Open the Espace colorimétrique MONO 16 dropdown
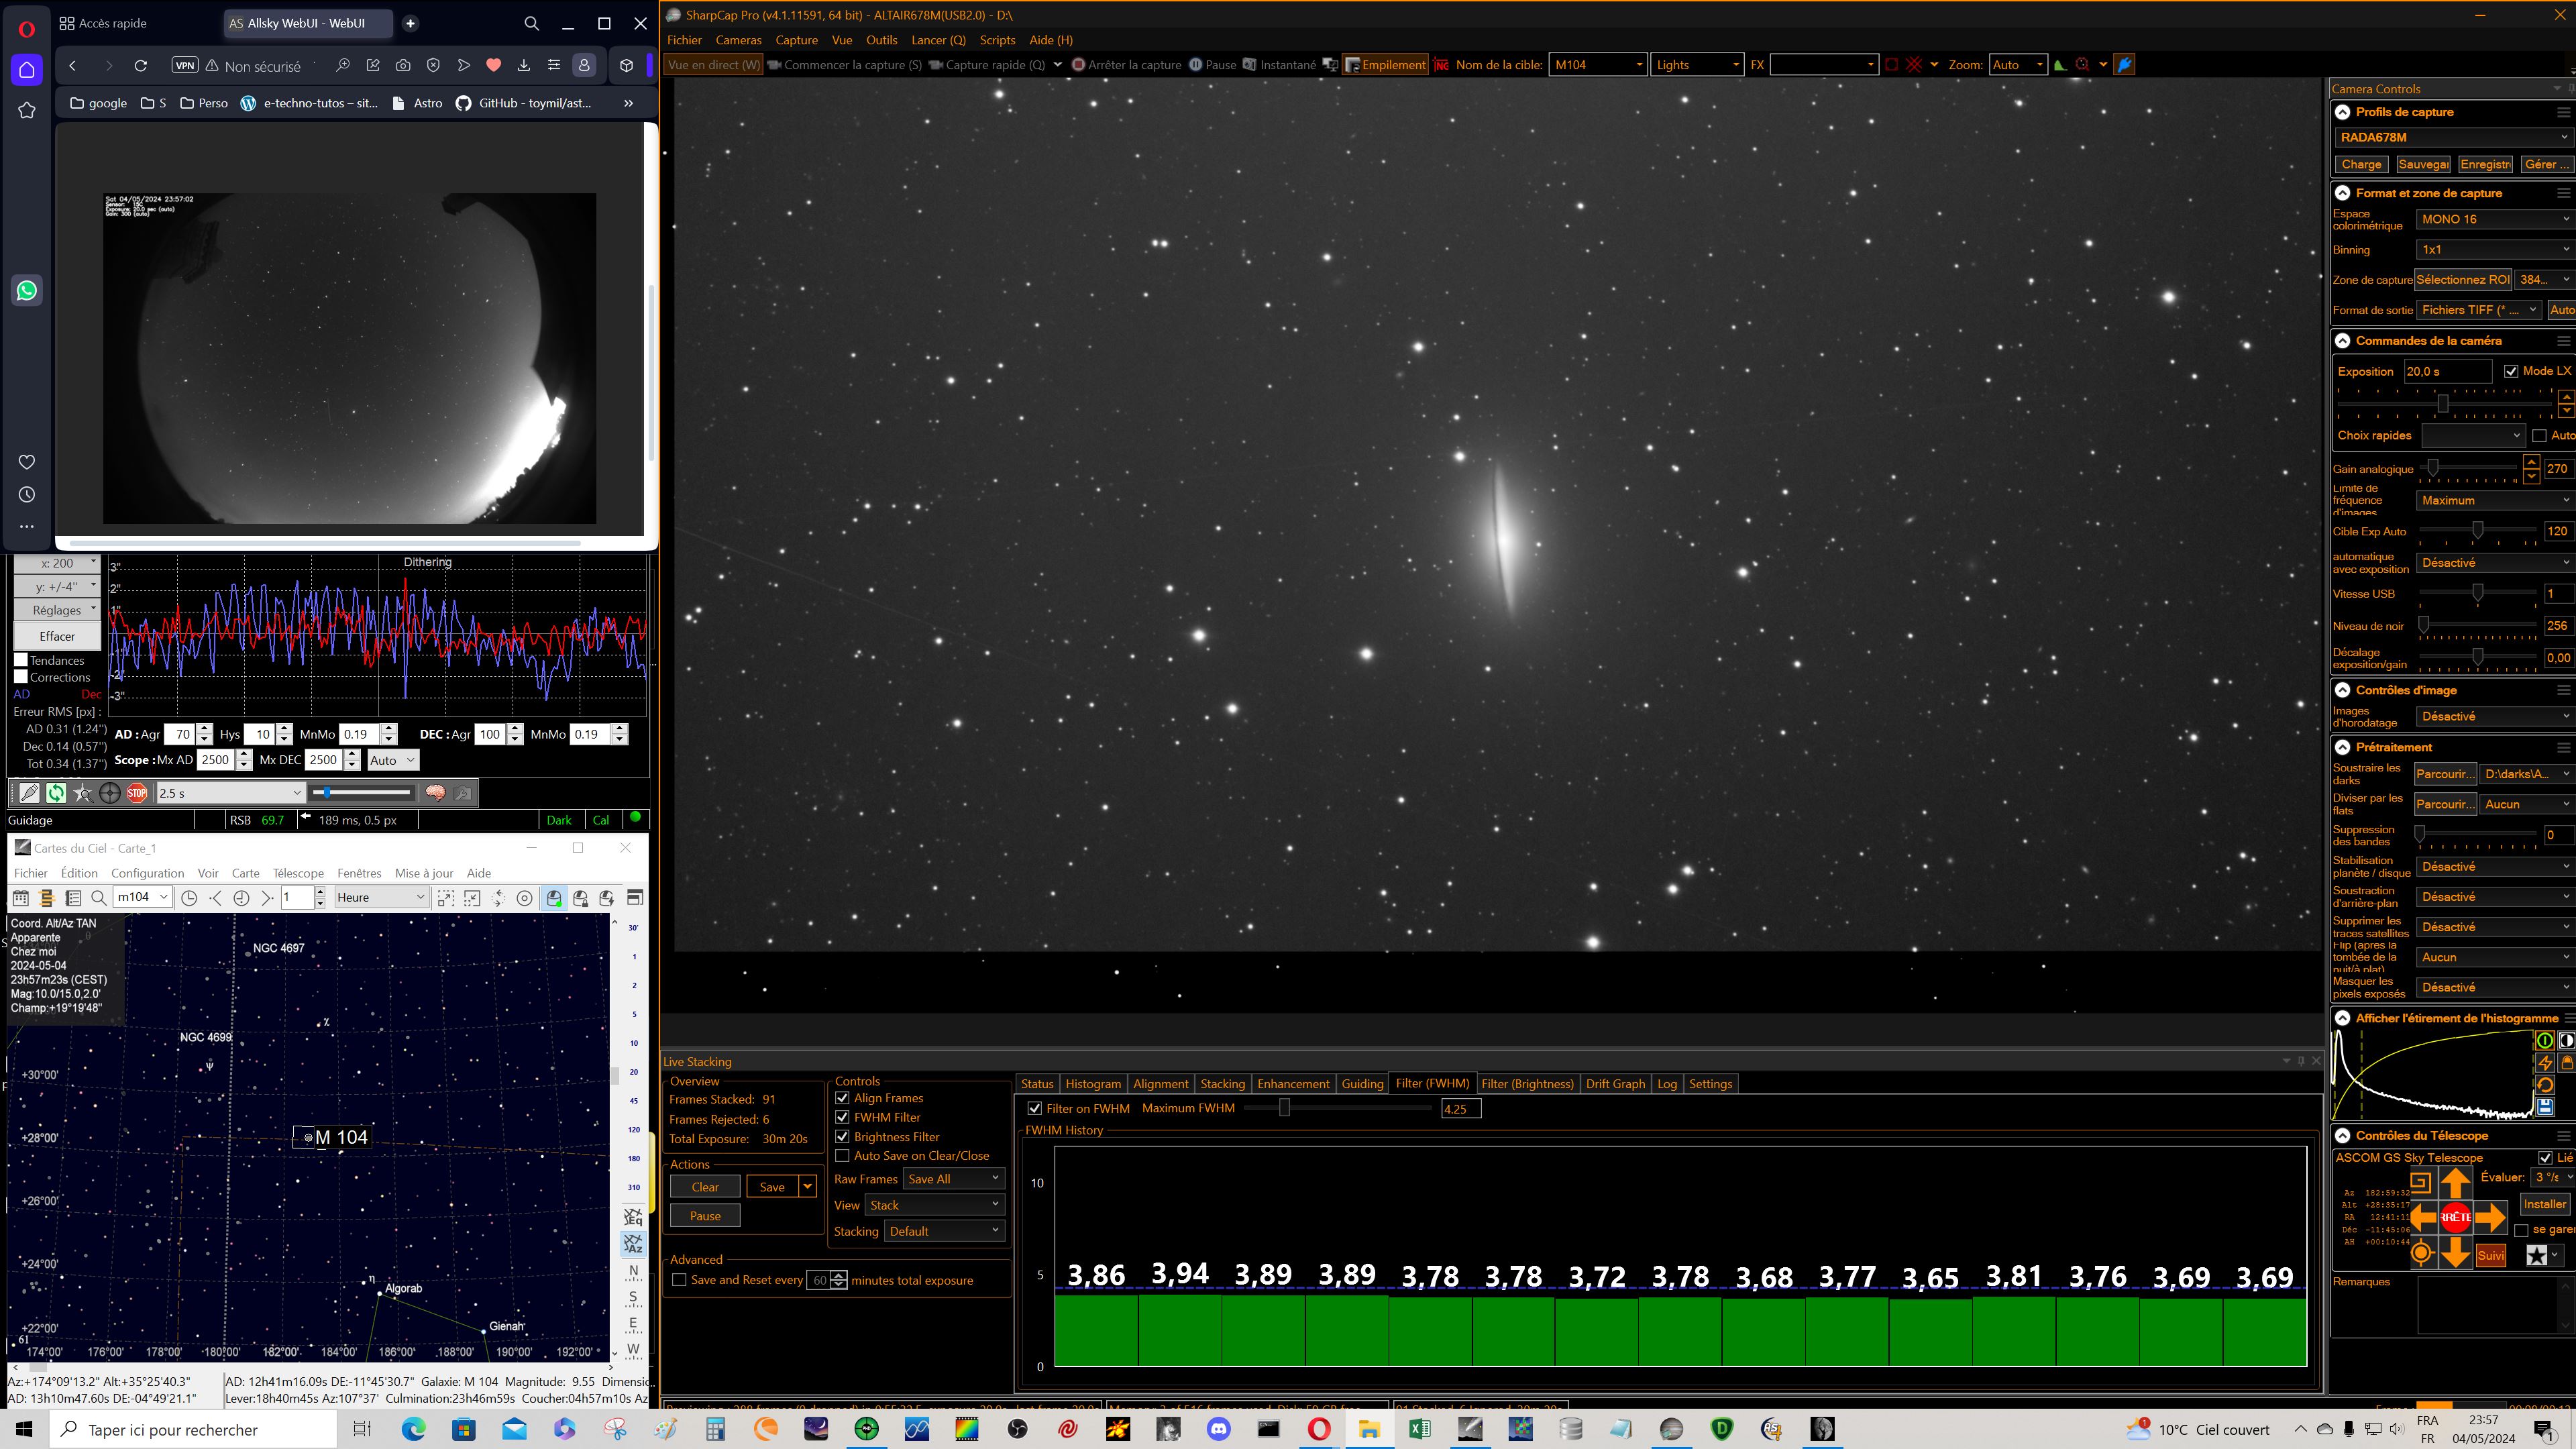The image size is (2576, 1449). pyautogui.click(x=2494, y=219)
